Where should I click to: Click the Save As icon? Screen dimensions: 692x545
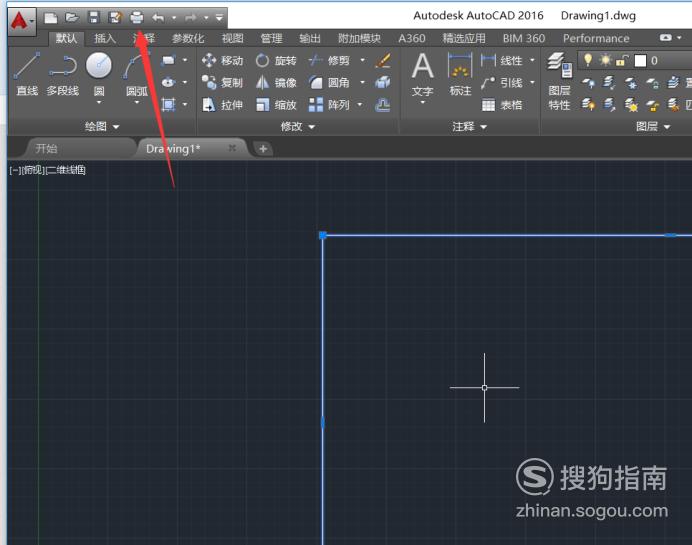(x=115, y=18)
